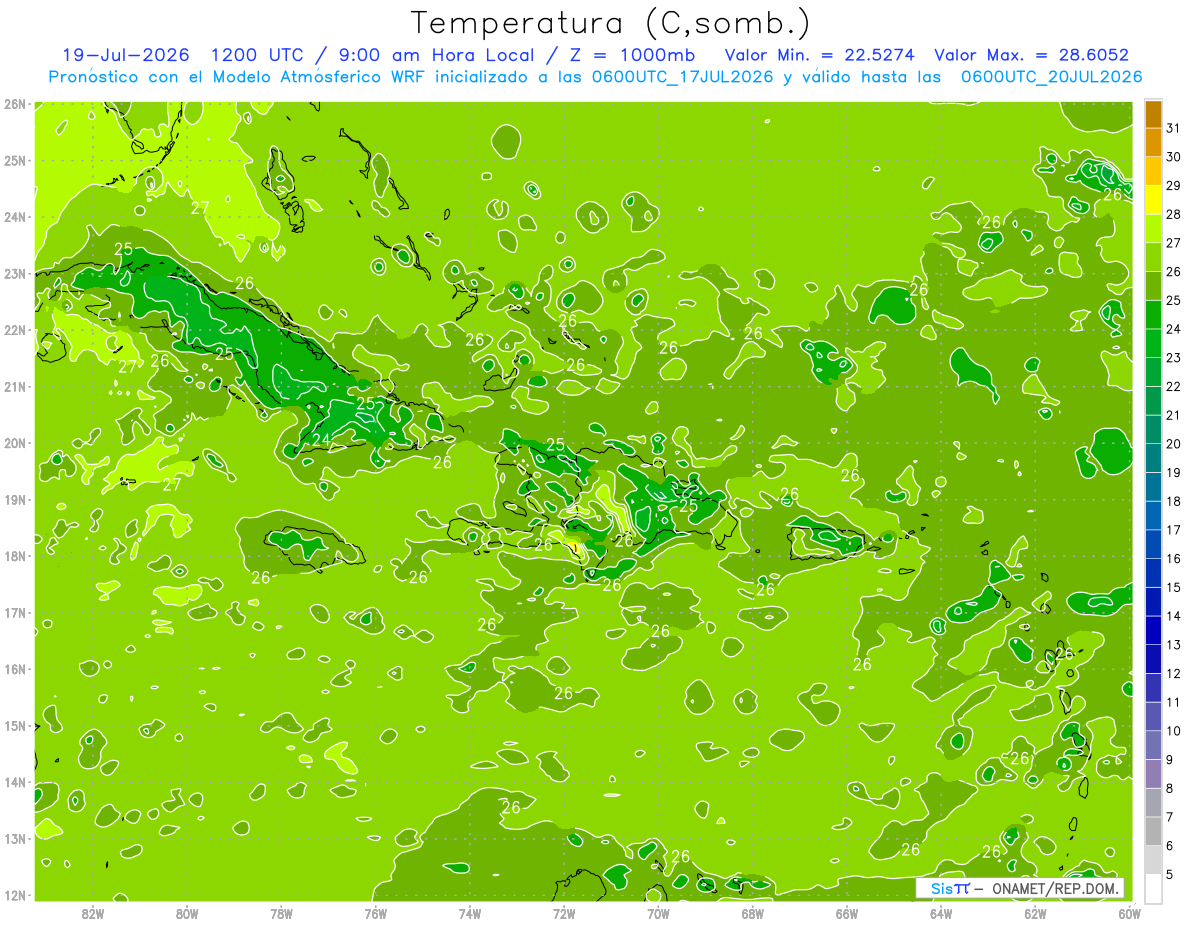1200x927 pixels.
Task: Click the orange swatch between 30 and 31
Action: (1153, 143)
